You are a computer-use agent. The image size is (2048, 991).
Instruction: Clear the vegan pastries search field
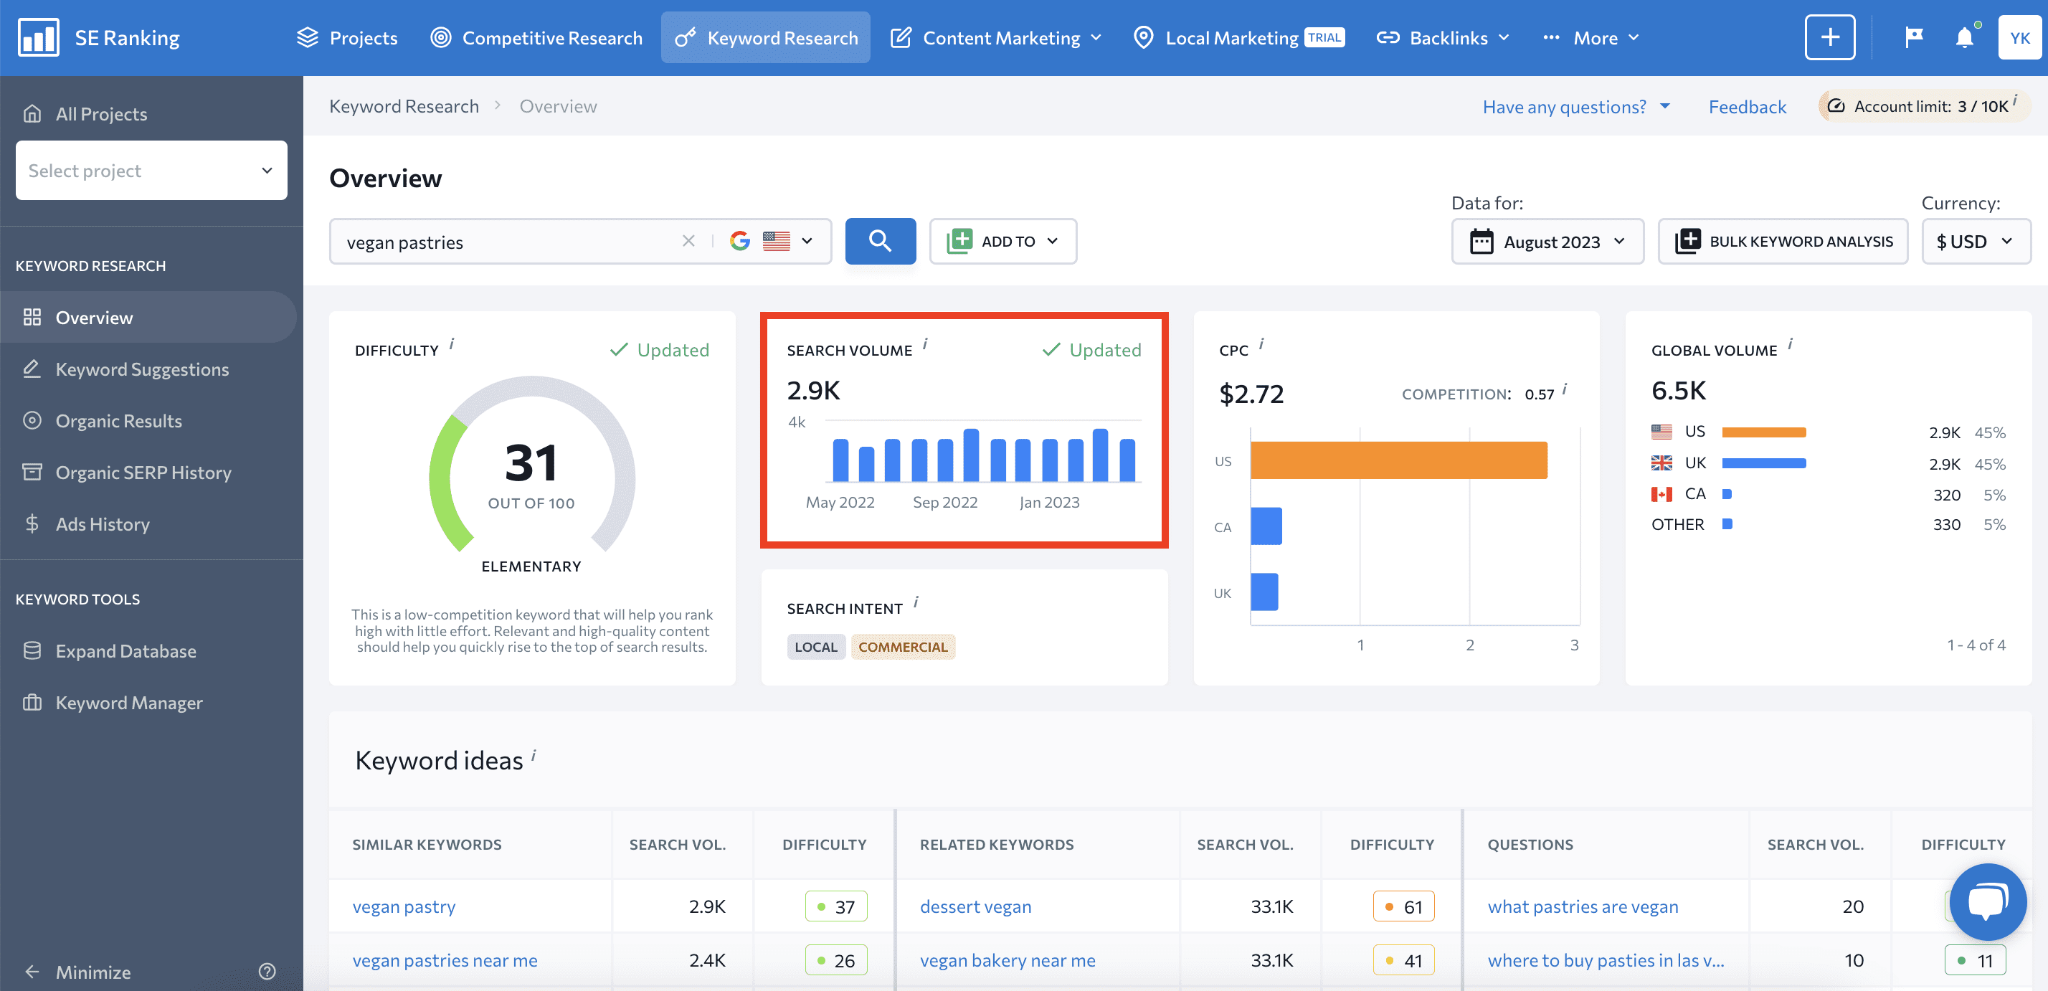click(688, 241)
